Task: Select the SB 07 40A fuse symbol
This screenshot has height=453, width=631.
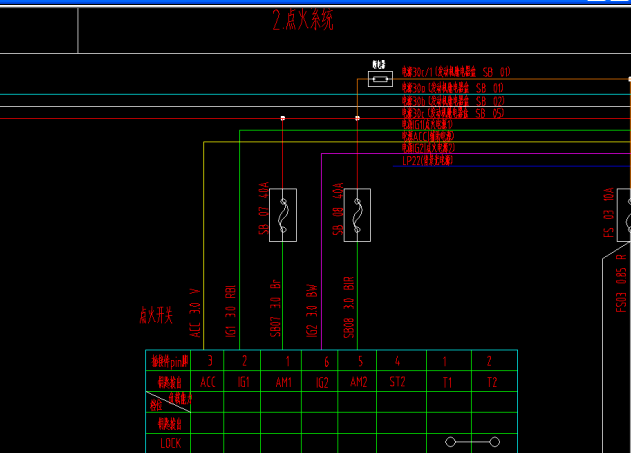Action: [x=283, y=215]
